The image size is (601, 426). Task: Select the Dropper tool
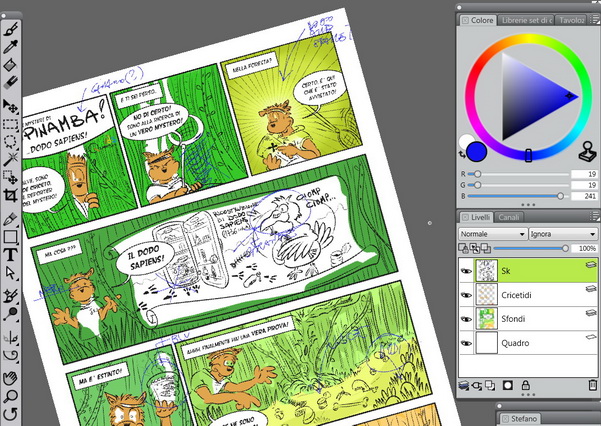tap(11, 46)
